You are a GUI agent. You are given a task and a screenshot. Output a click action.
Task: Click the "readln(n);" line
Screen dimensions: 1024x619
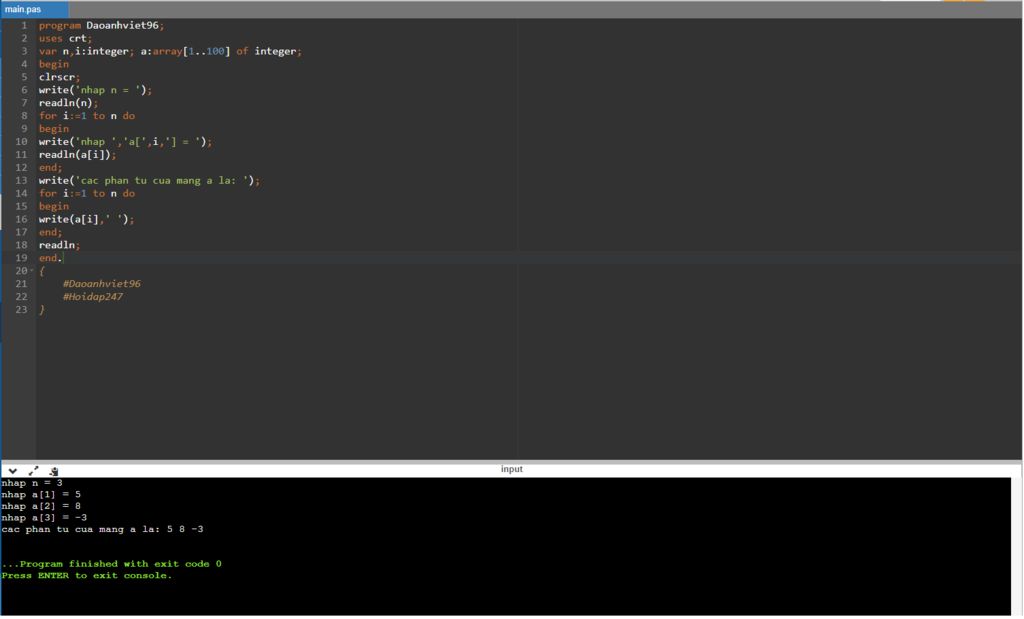(68, 103)
